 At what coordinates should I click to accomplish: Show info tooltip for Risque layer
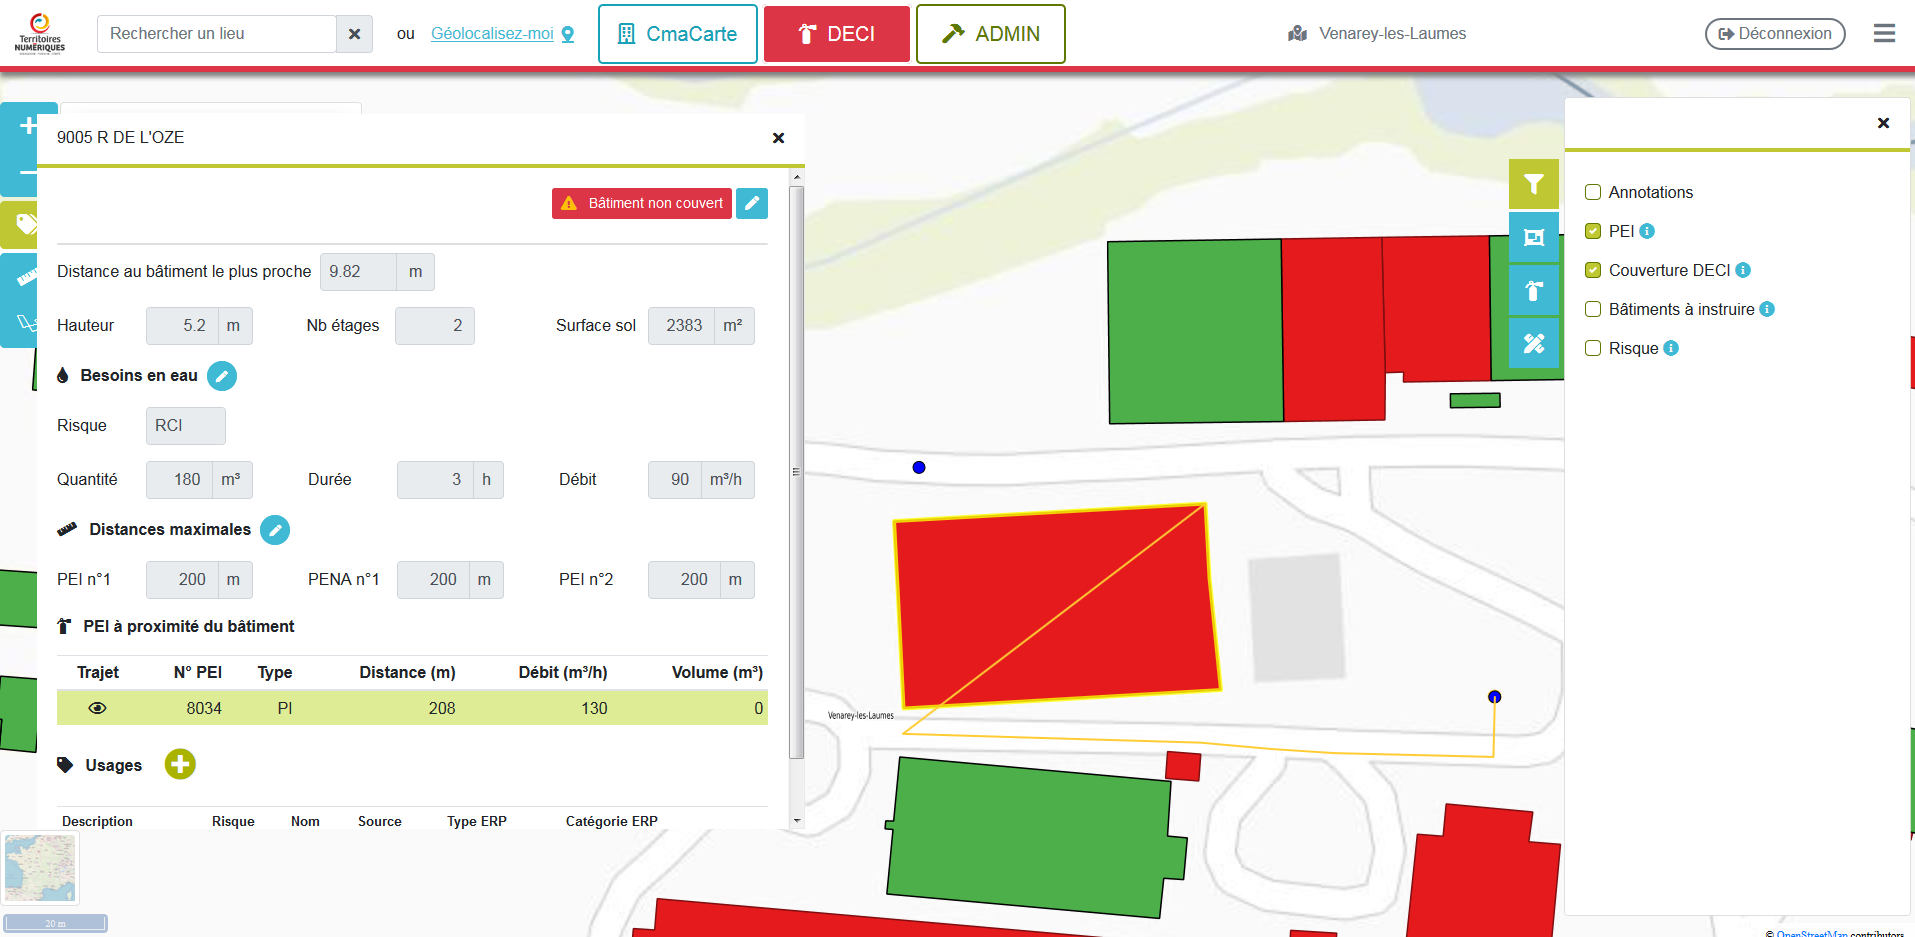(x=1671, y=348)
